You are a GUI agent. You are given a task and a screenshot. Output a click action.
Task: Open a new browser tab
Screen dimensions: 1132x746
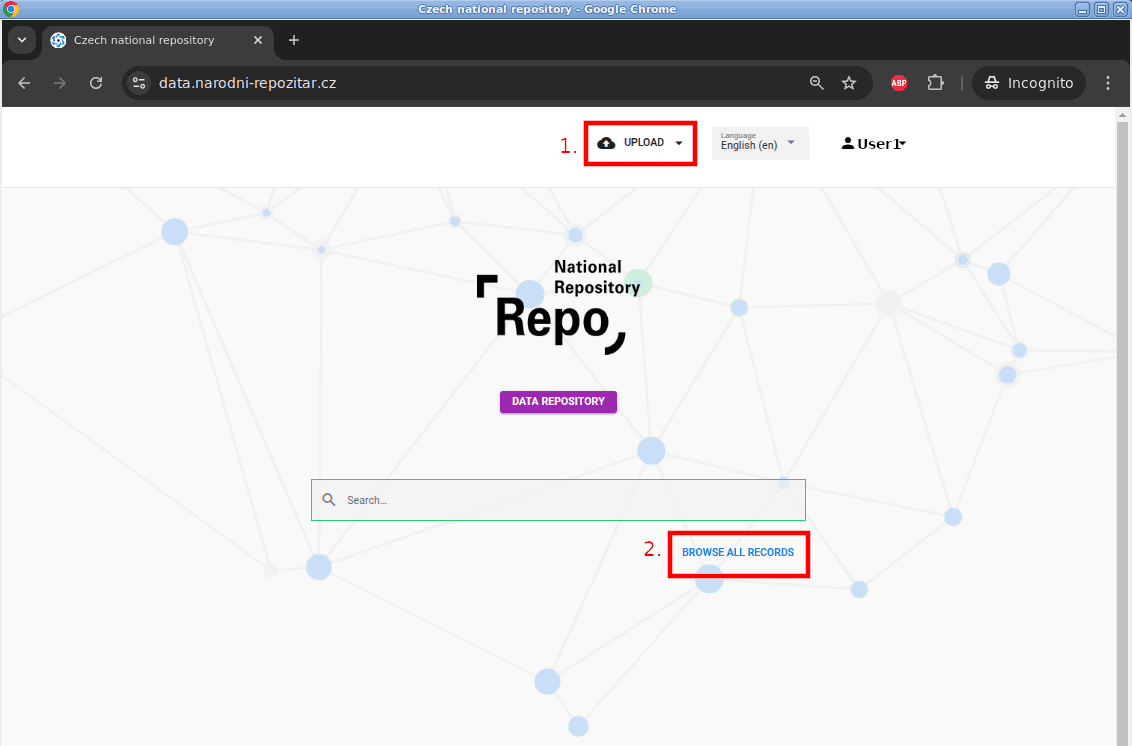point(294,40)
